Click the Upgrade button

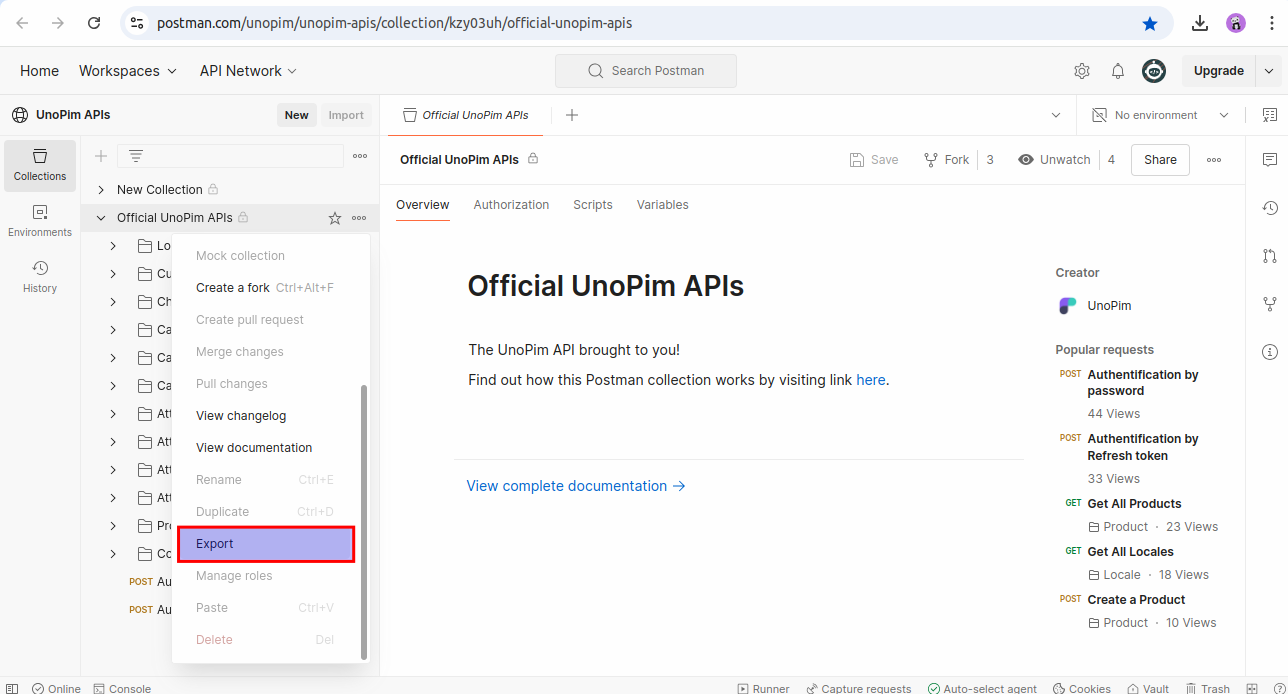pos(1219,71)
